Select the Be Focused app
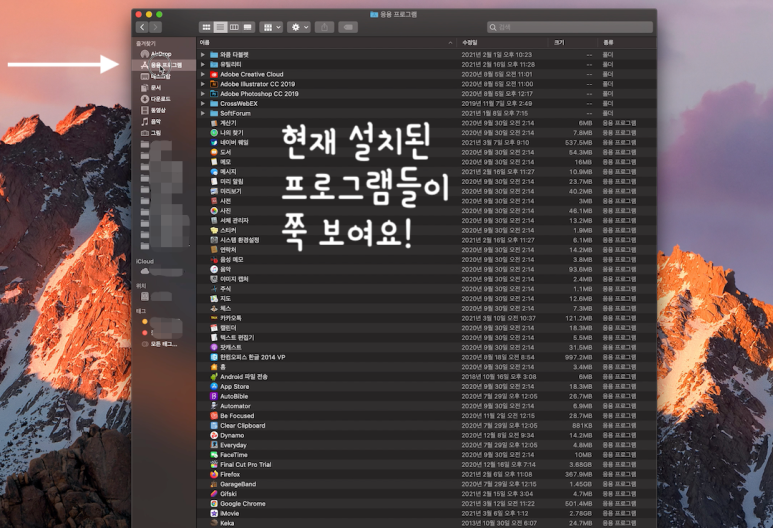This screenshot has width=773, height=528. [x=232, y=416]
